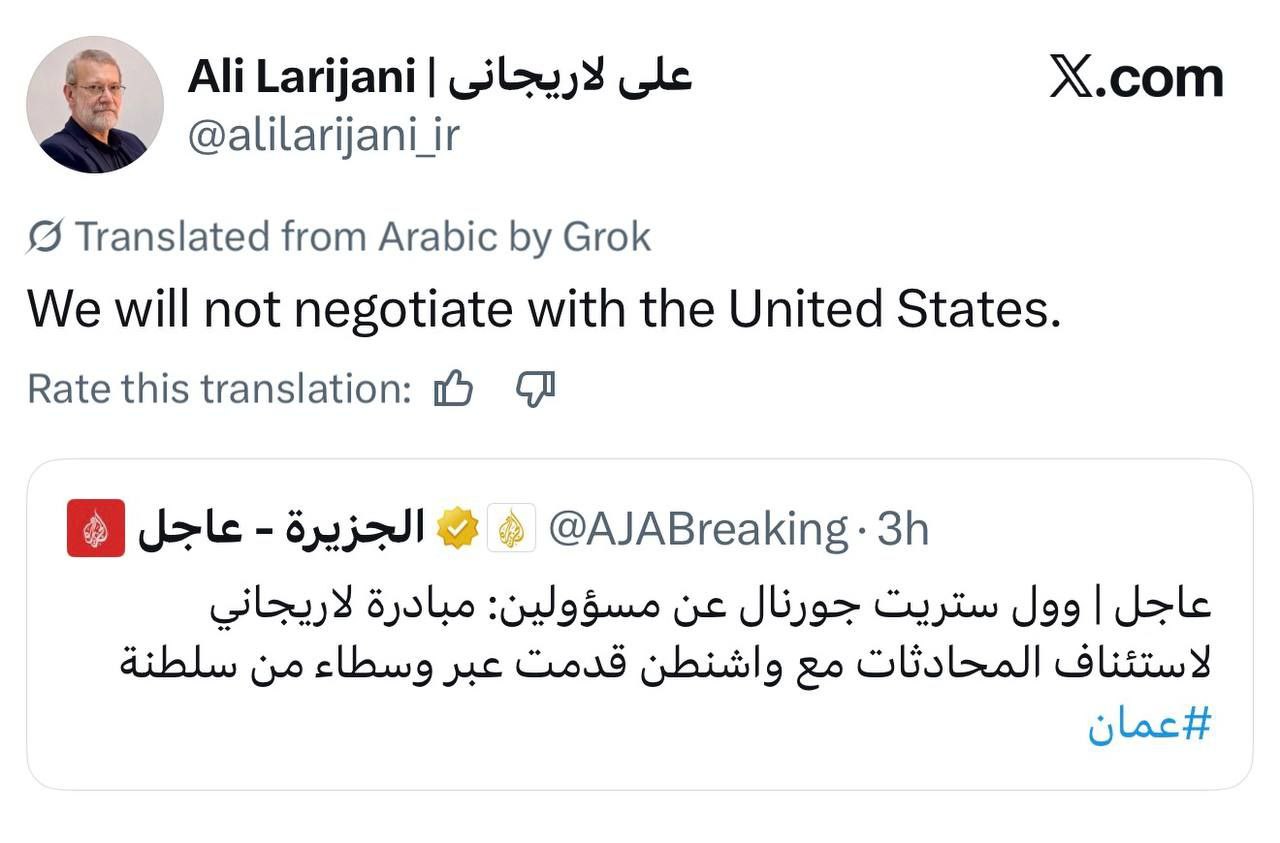Open the #عمان hashtag
The width and height of the screenshot is (1280, 843).
tap(1149, 725)
